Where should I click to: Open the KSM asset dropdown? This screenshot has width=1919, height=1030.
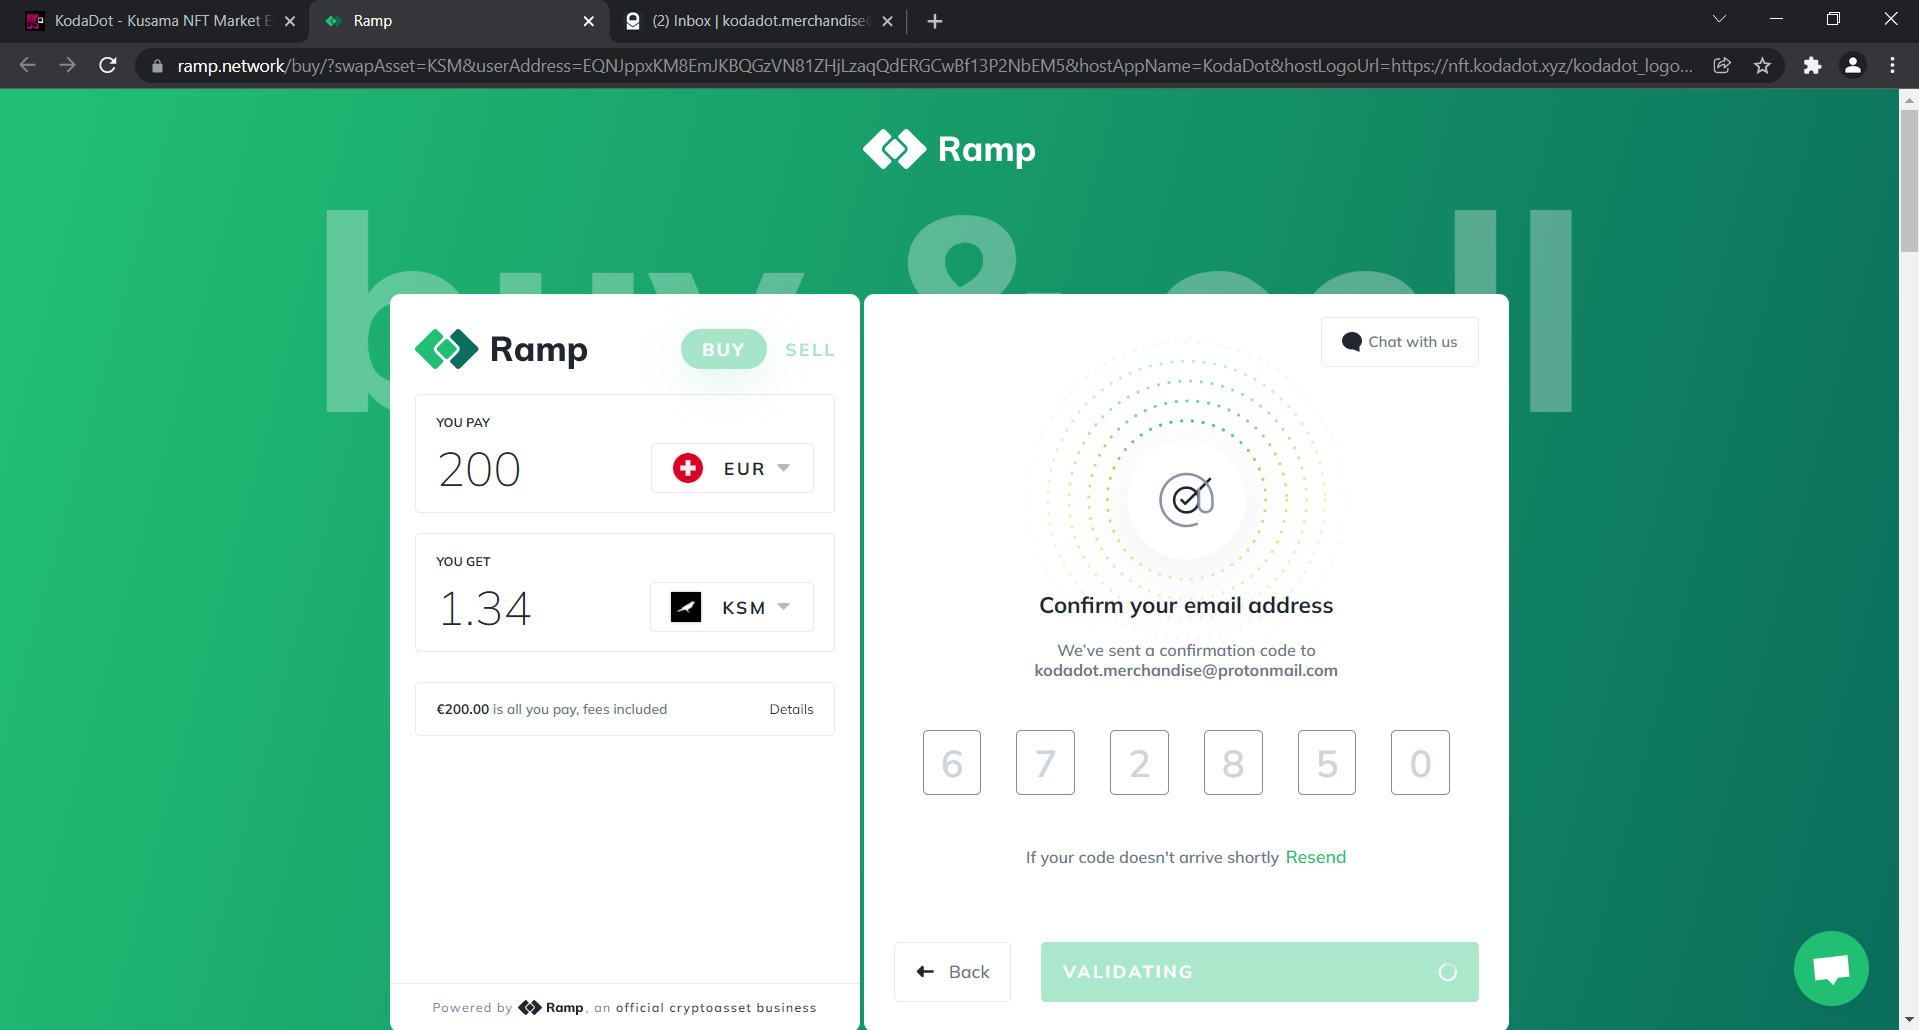click(x=732, y=607)
